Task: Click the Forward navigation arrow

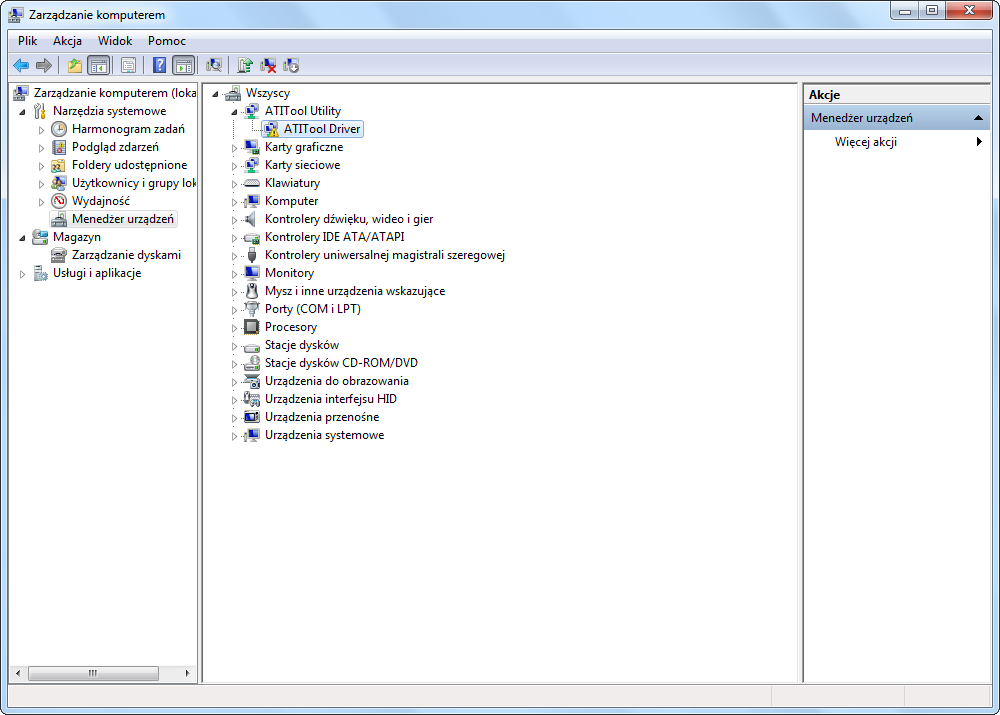Action: [45, 65]
